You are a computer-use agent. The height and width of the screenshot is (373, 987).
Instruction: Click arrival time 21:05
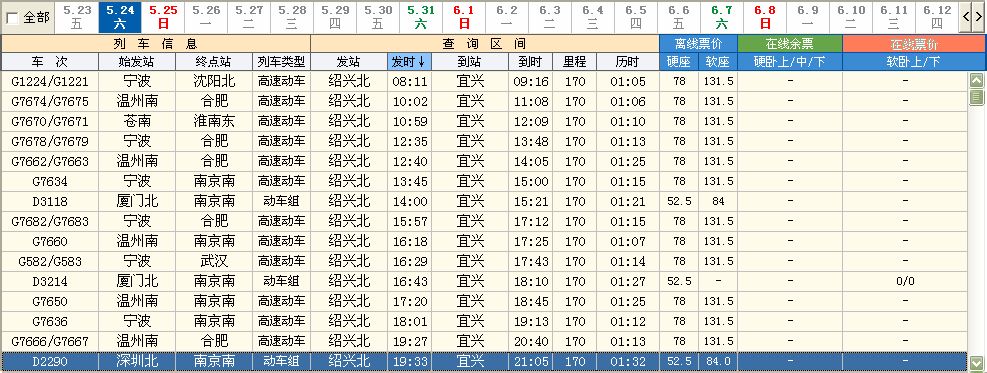[531, 362]
